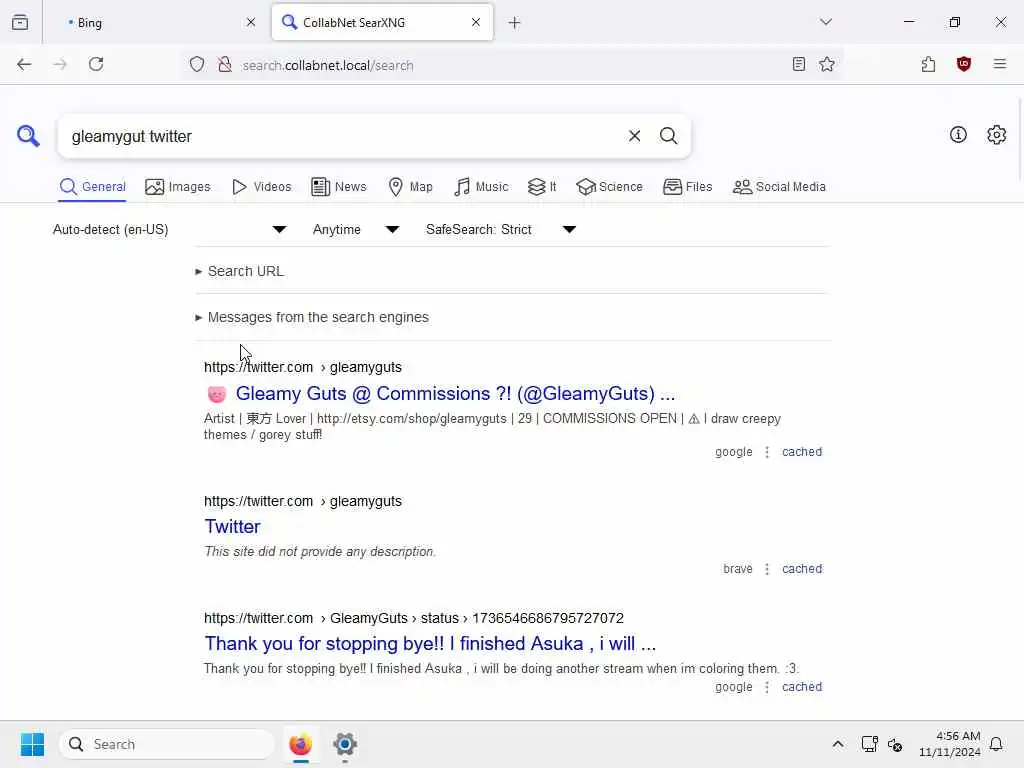Image resolution: width=1024 pixels, height=768 pixels.
Task: Click the insecure connection padlock icon
Action: pos(225,64)
